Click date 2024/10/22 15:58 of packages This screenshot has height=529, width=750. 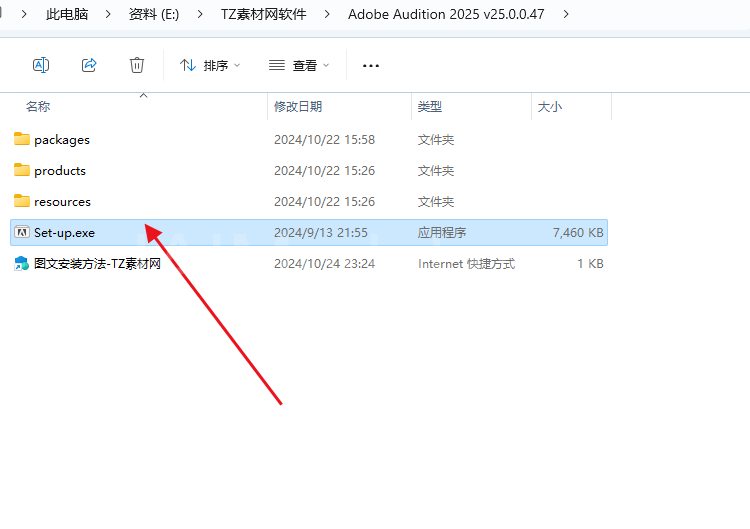click(324, 140)
